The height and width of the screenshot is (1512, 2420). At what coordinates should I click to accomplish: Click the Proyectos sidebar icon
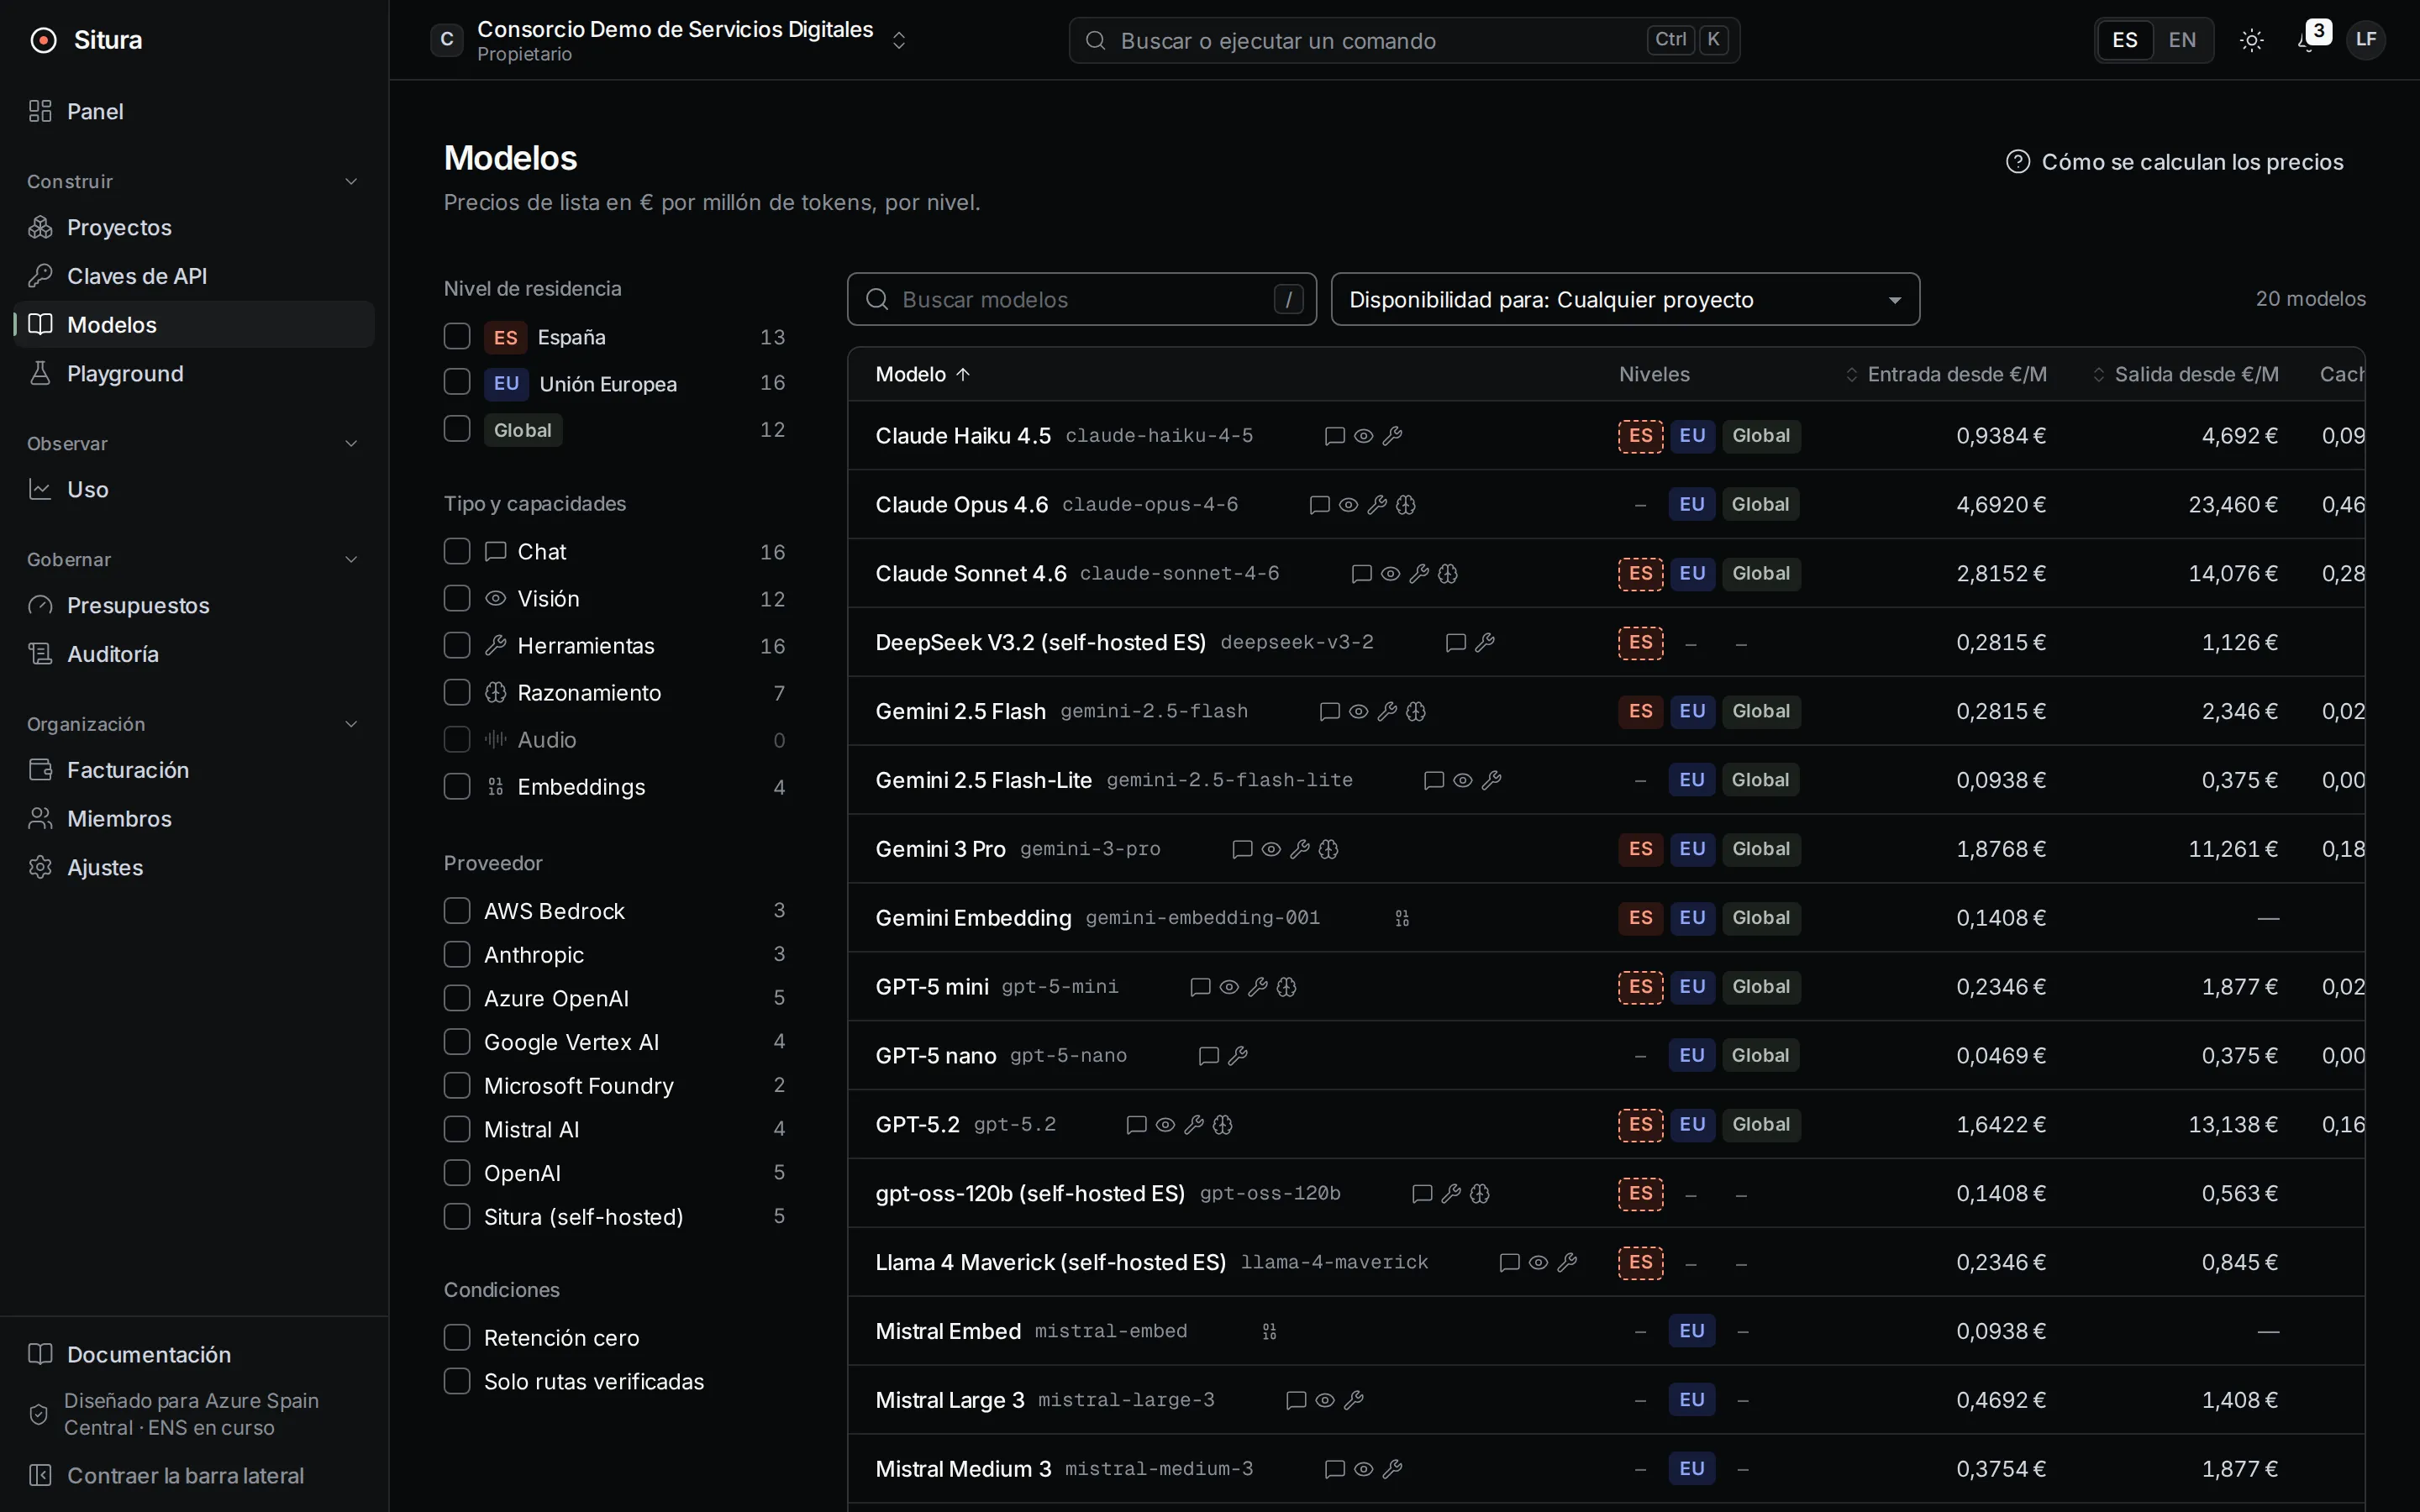40,227
